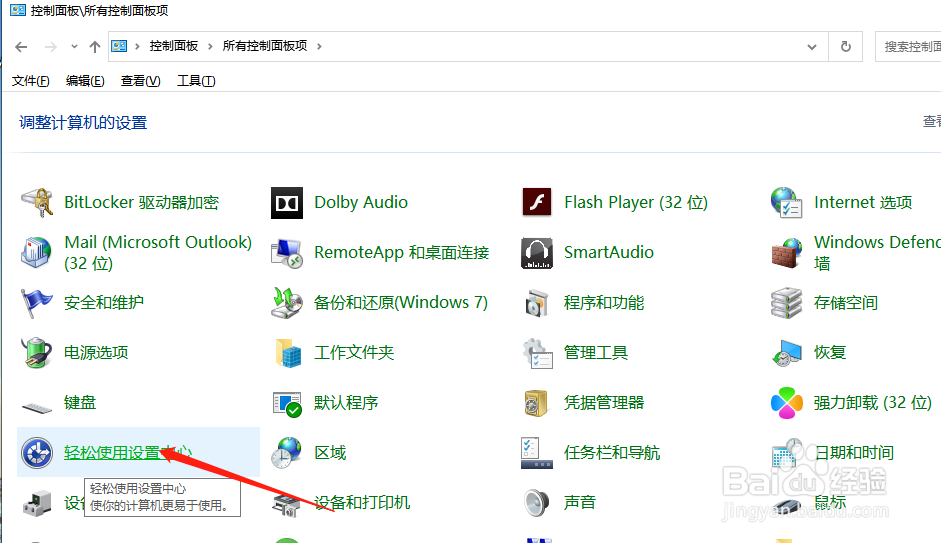Screen dimensions: 941x543
Task: Open the 存储空间 link text
Action: pyautogui.click(x=846, y=302)
